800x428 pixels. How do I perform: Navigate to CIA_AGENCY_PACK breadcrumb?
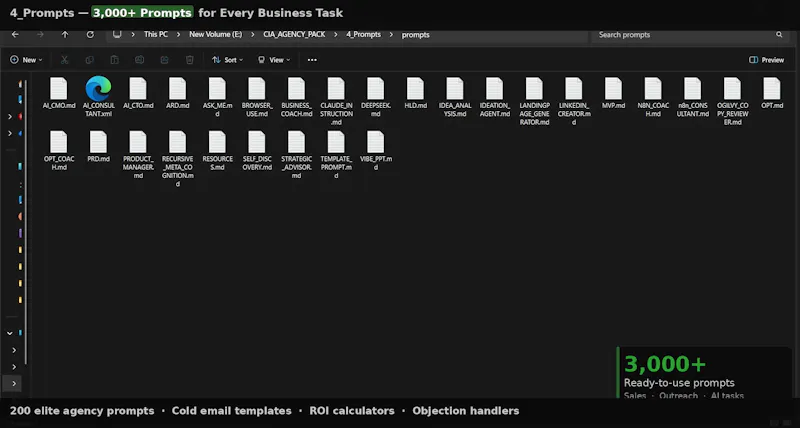pos(294,35)
